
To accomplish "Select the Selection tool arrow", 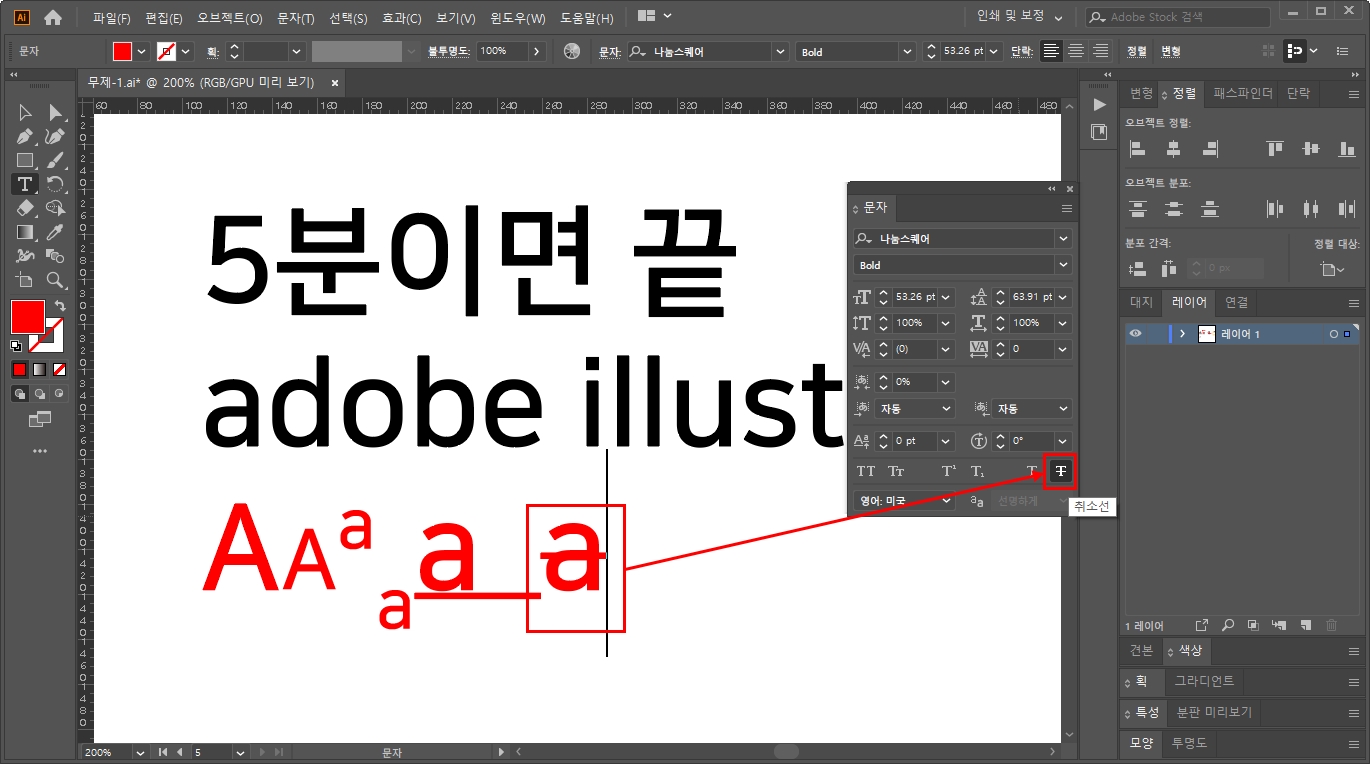I will pyautogui.click(x=25, y=112).
